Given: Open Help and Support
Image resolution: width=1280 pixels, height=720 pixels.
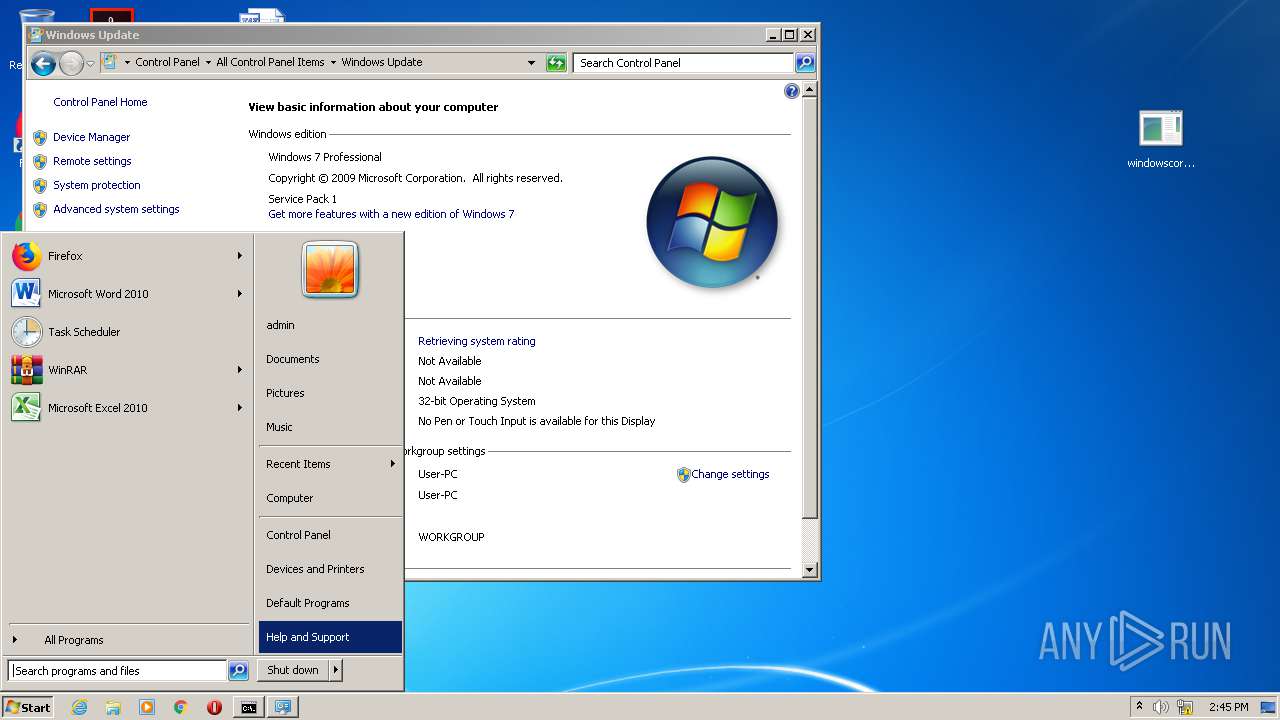Looking at the screenshot, I should (330, 637).
